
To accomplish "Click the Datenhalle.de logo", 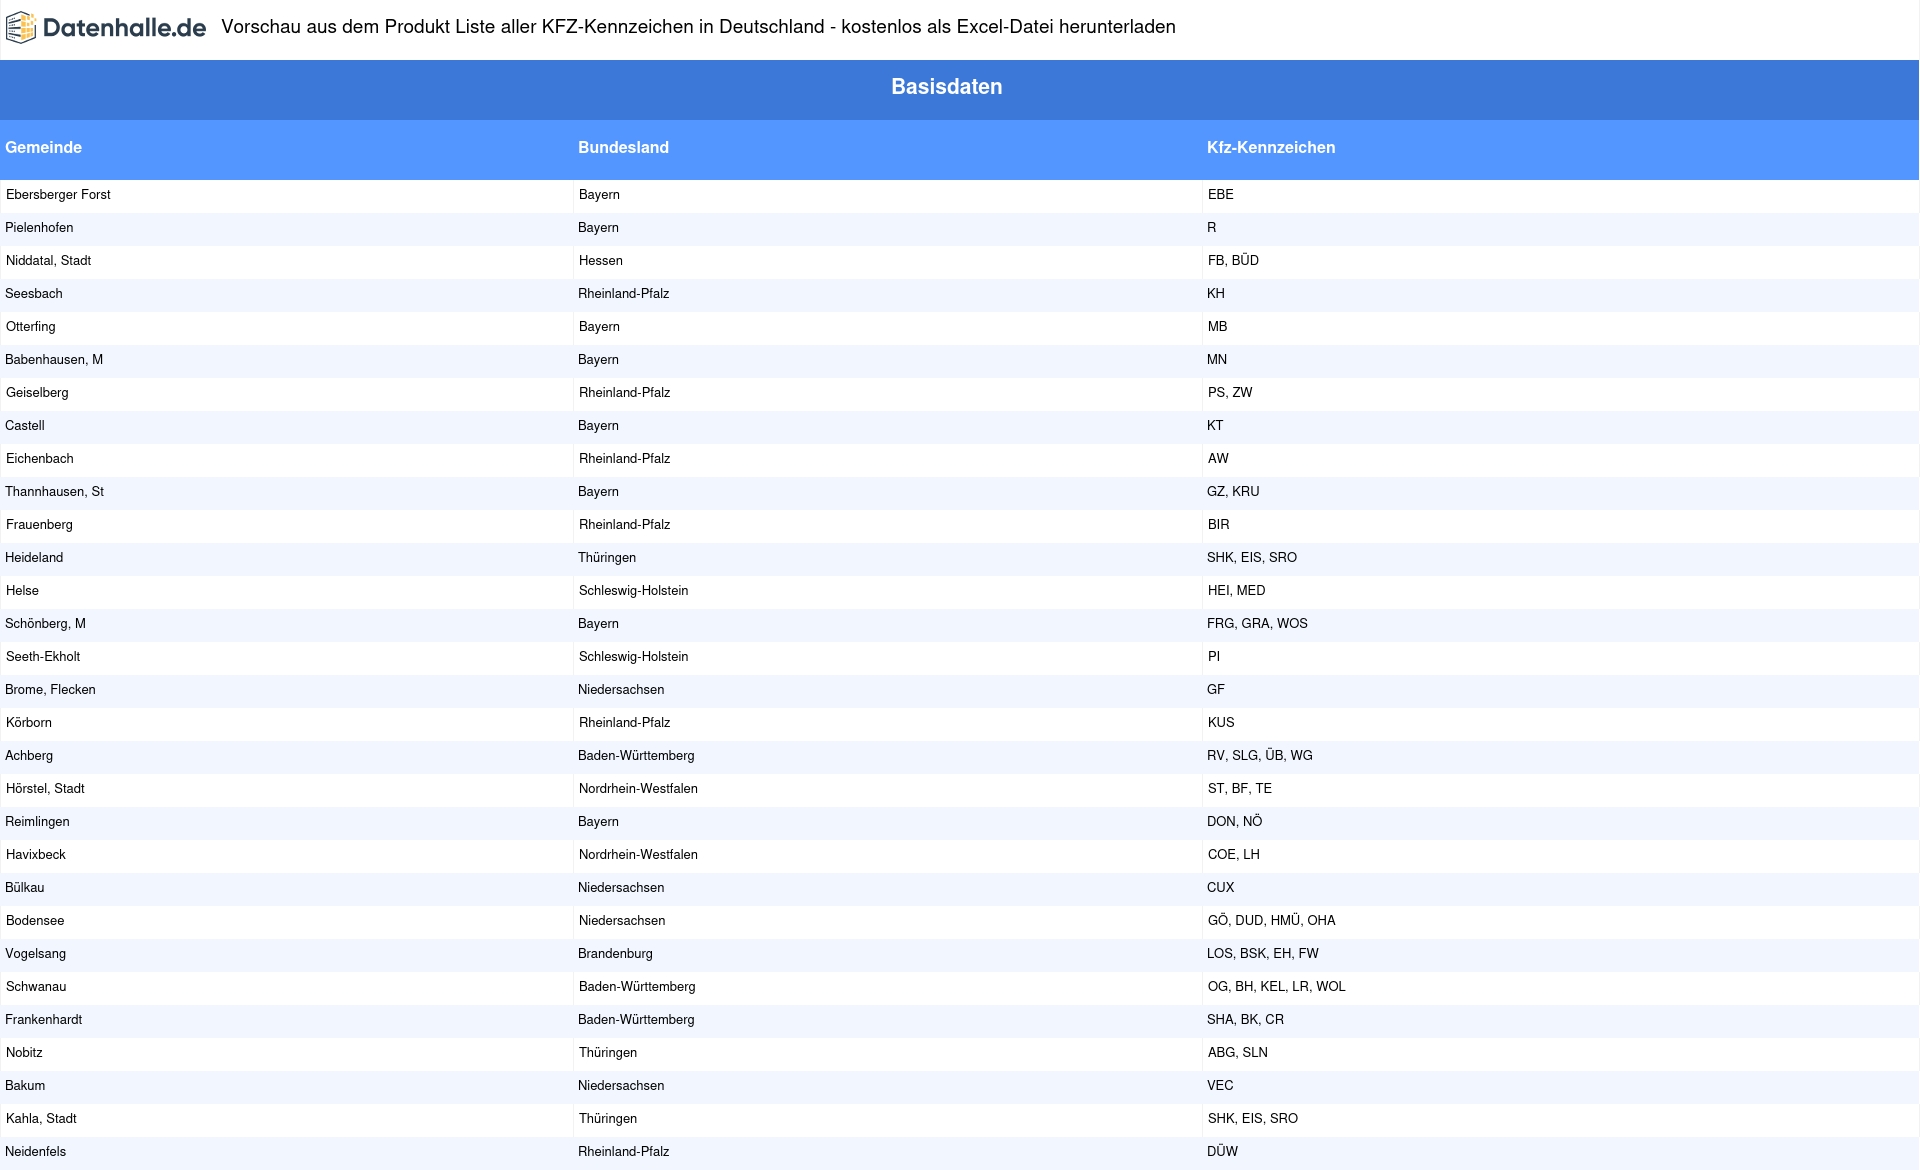I will pos(106,28).
